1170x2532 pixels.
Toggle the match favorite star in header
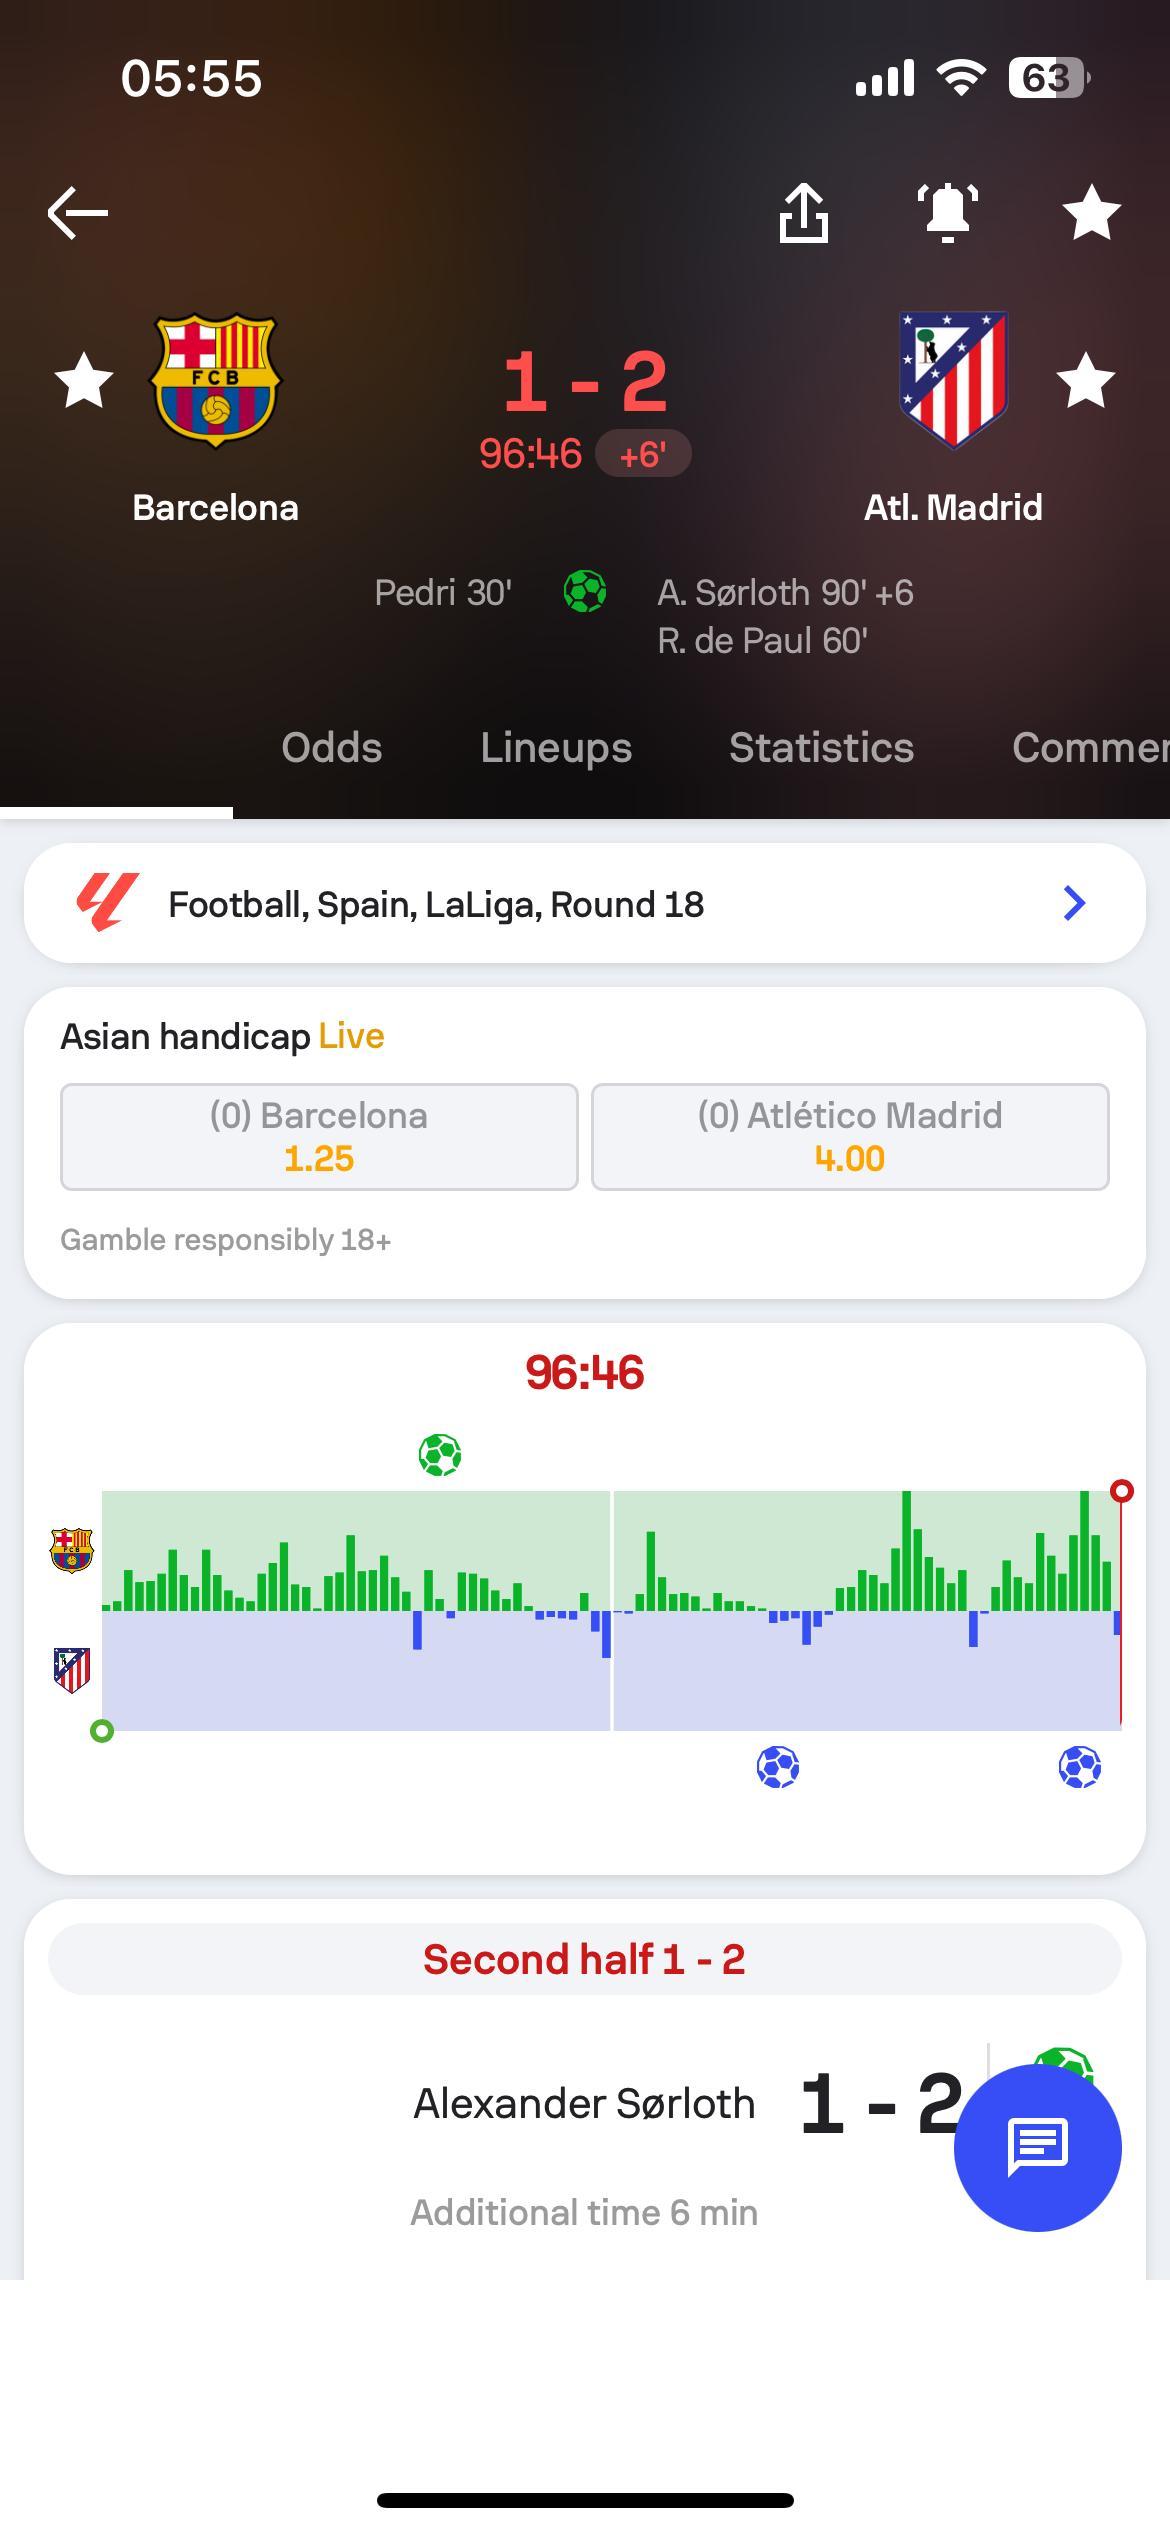(x=1091, y=212)
